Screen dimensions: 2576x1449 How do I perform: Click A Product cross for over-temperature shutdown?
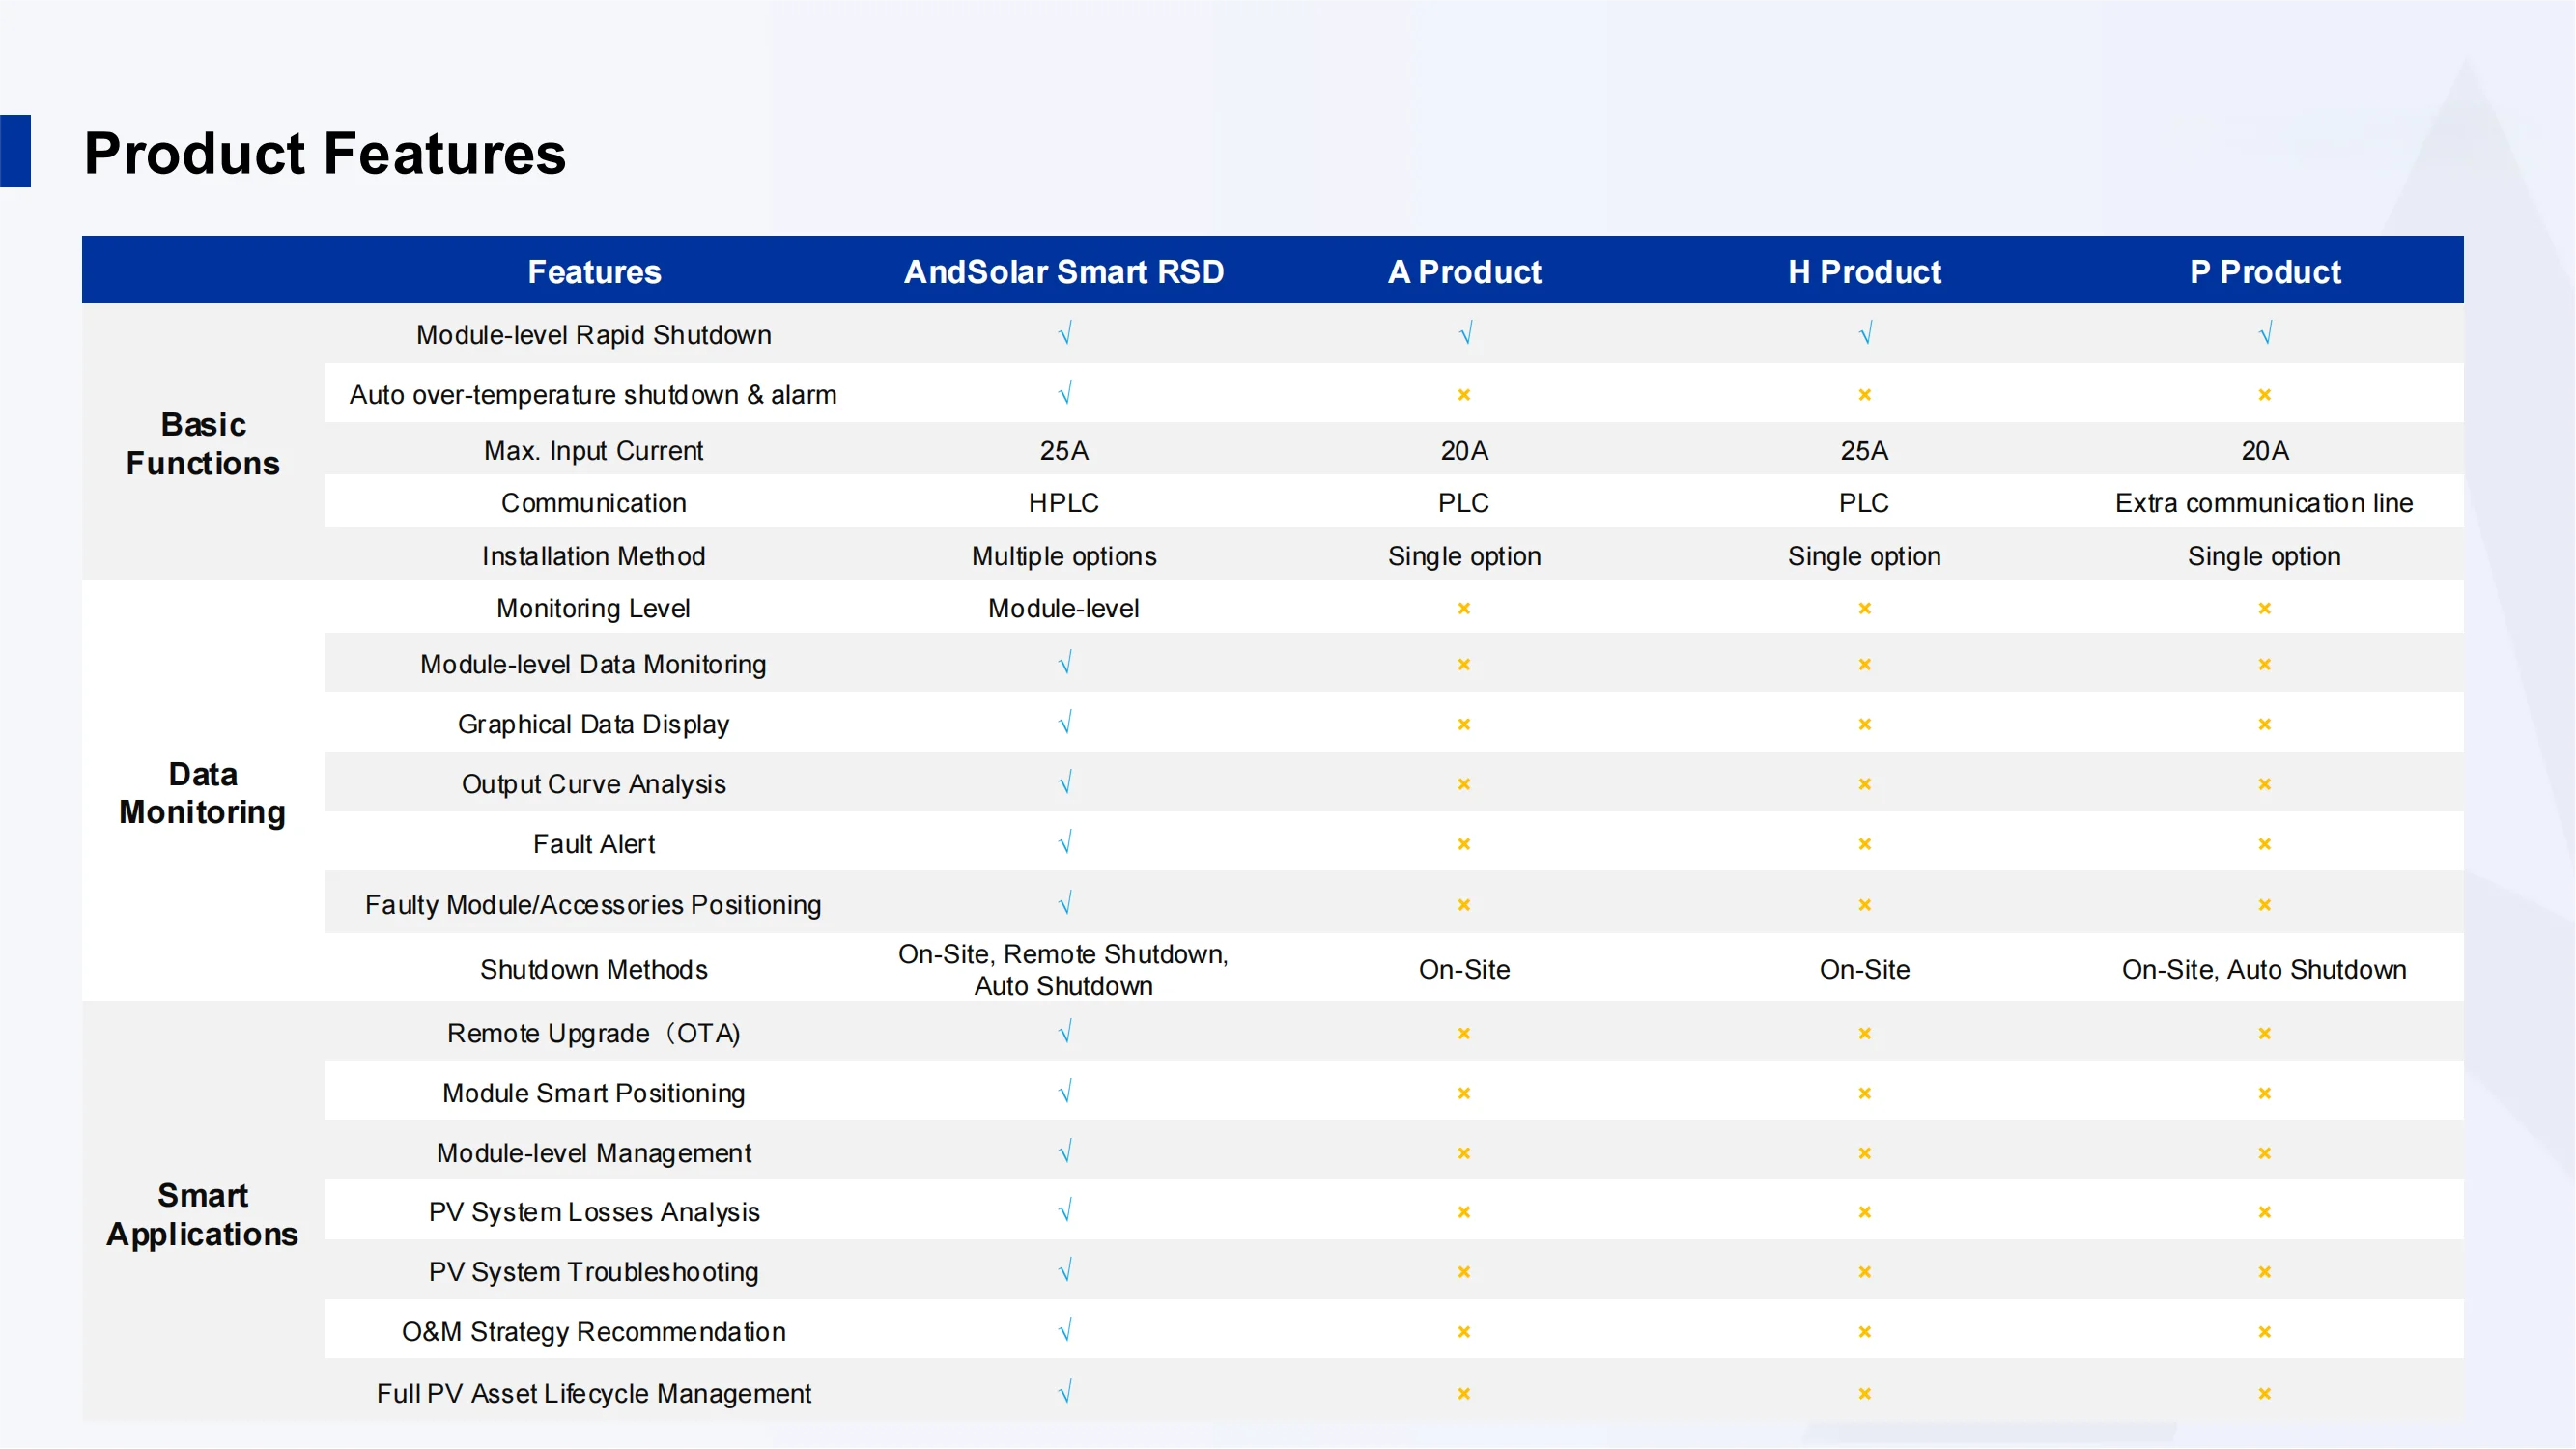pyautogui.click(x=1464, y=395)
